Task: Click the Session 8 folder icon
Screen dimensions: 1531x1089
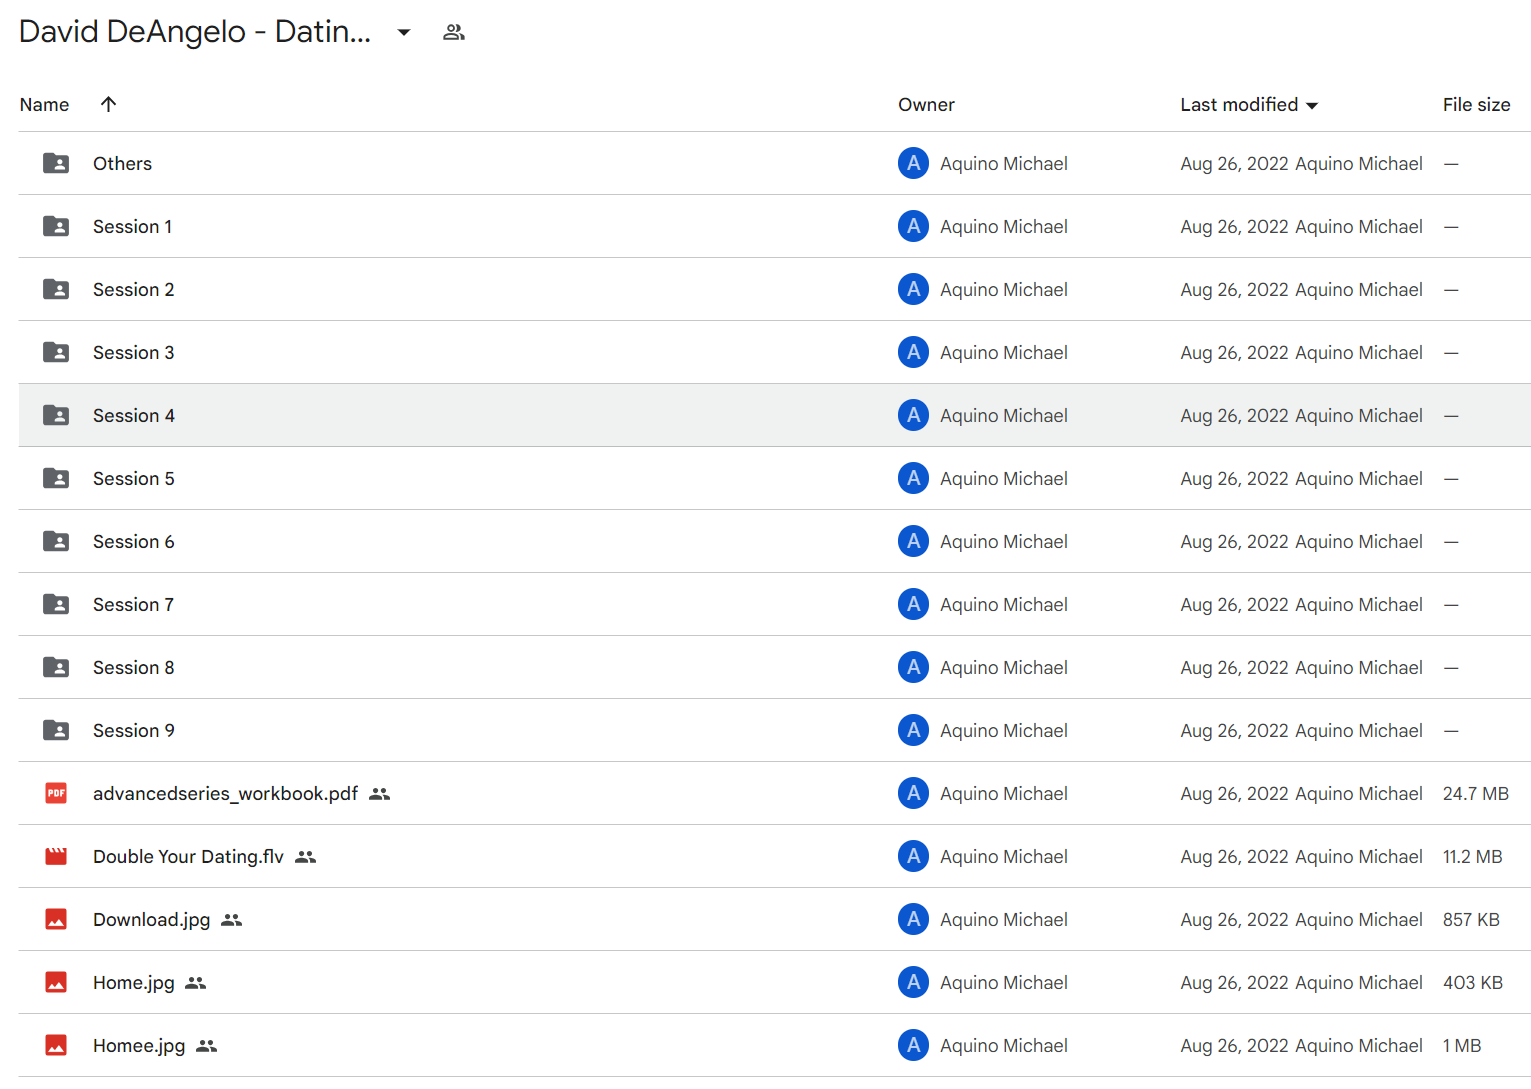Action: 56,667
